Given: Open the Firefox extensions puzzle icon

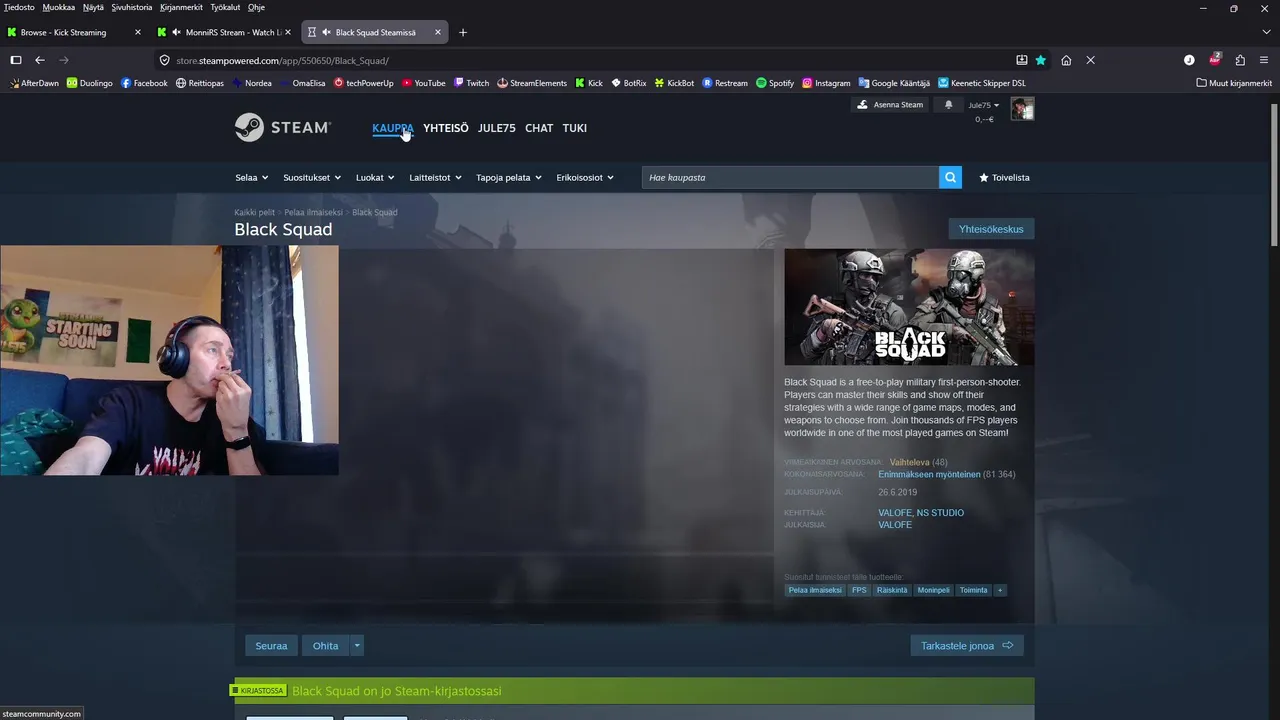Looking at the screenshot, I should pos(1240,60).
